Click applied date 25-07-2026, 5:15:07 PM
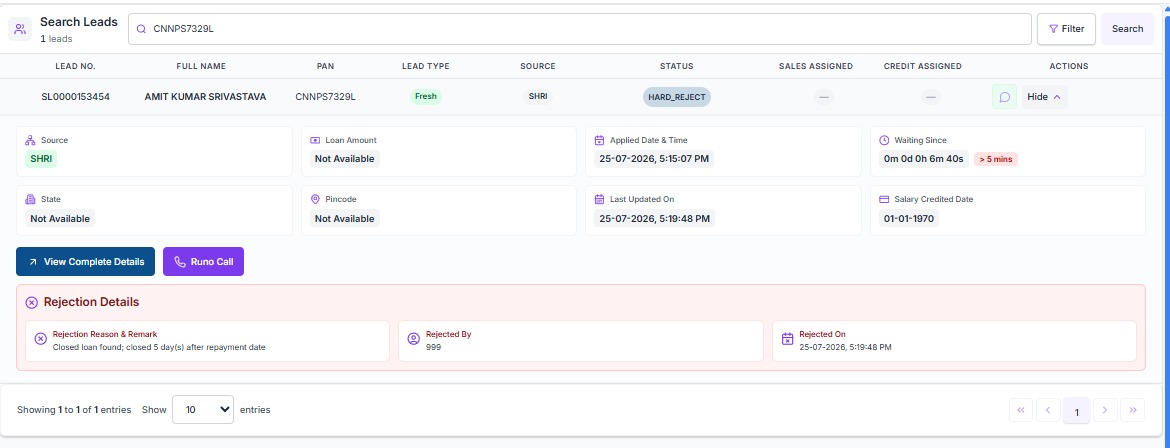Image resolution: width=1170 pixels, height=448 pixels. click(654, 158)
